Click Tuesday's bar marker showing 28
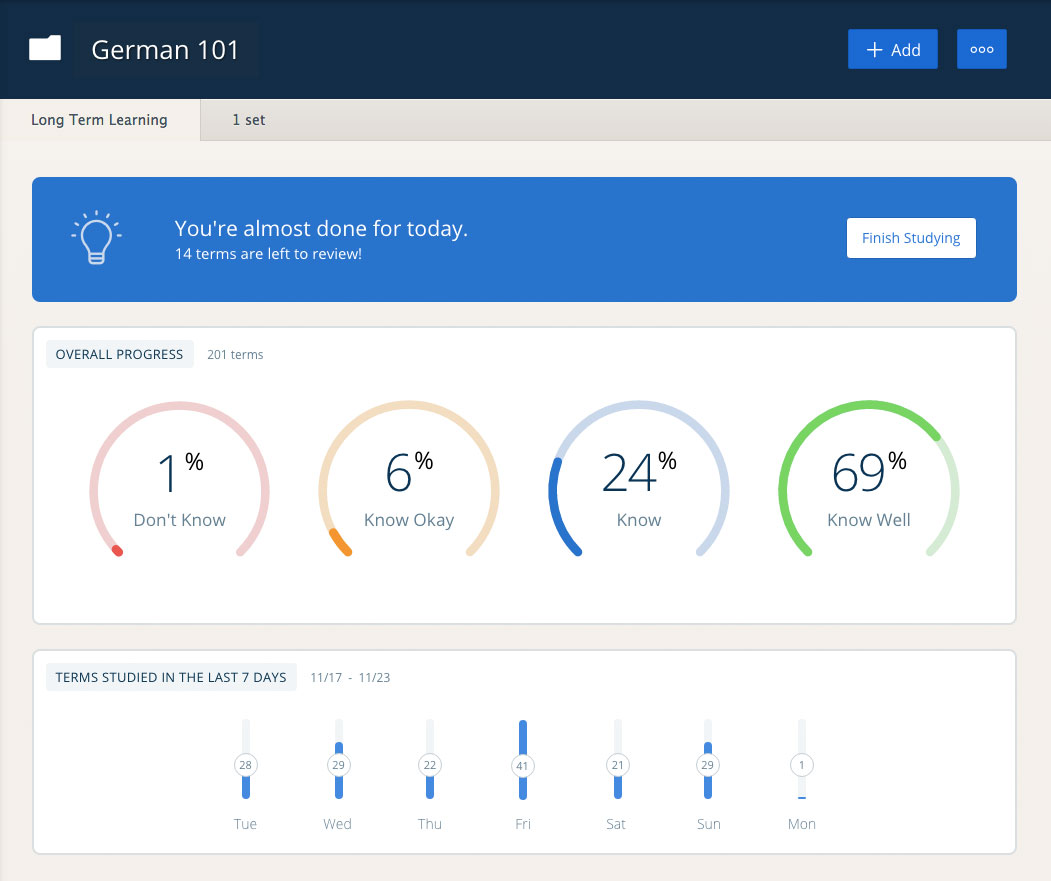The width and height of the screenshot is (1051, 881). 245,765
